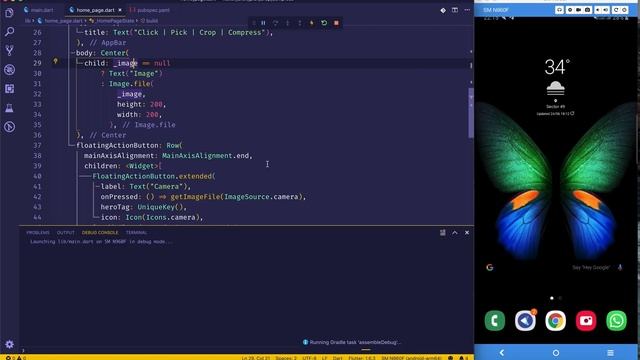Restart the debug session

(x=324, y=23)
